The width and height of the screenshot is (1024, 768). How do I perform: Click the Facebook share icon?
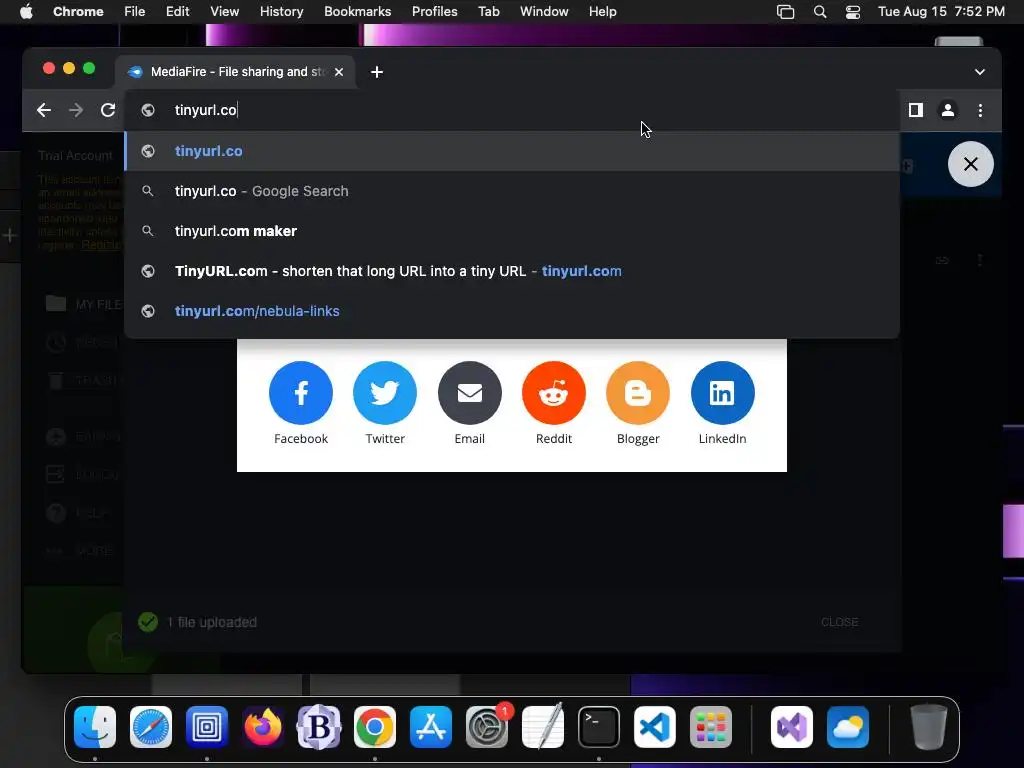[x=300, y=393]
